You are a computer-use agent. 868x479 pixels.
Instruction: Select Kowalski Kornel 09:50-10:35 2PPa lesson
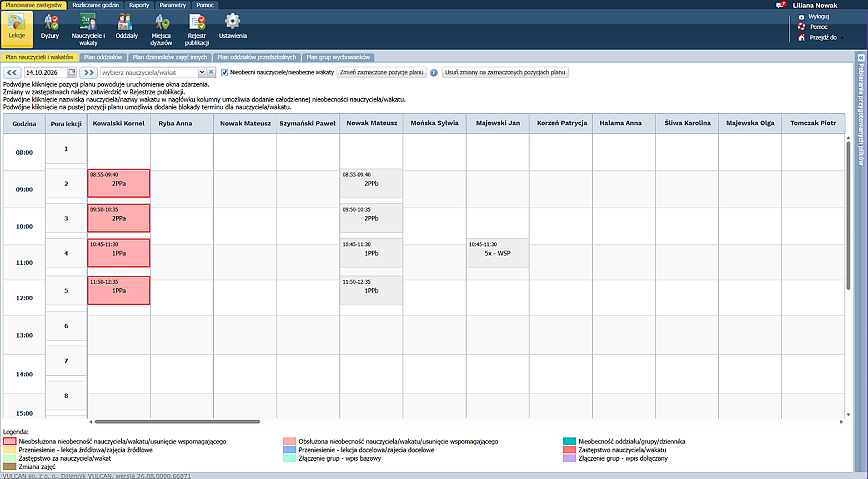(x=118, y=218)
